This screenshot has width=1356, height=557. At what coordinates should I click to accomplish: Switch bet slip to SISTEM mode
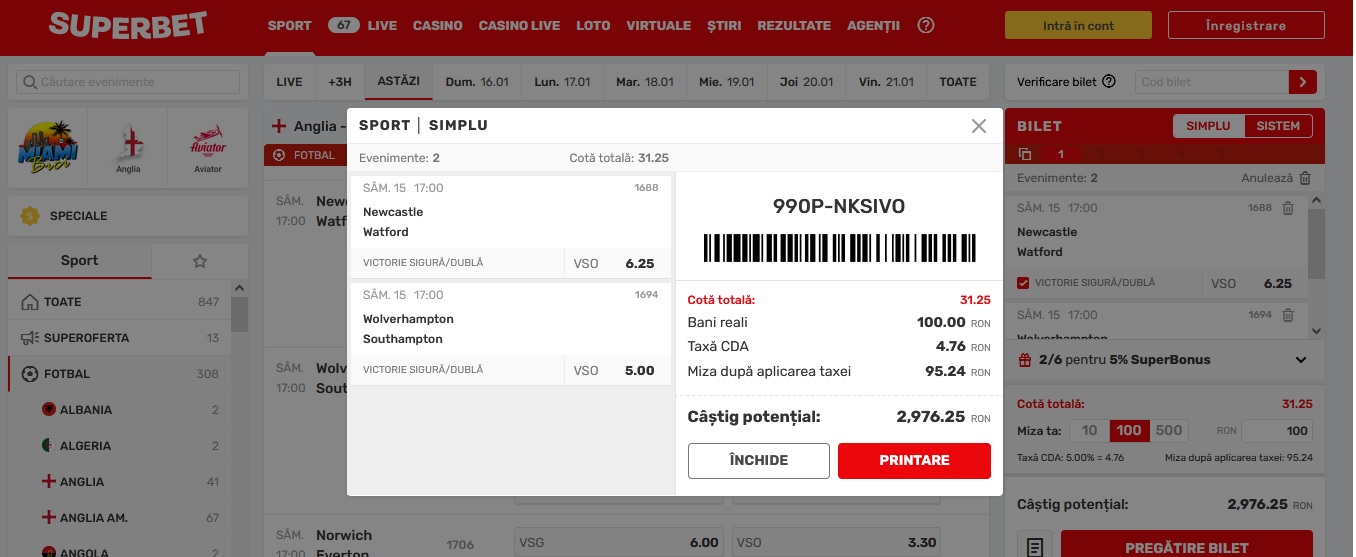(x=1279, y=126)
